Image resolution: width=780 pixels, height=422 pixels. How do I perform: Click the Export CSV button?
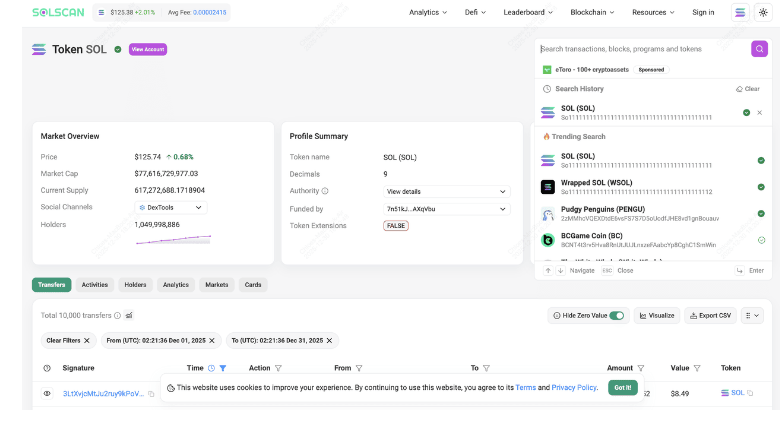(x=710, y=316)
